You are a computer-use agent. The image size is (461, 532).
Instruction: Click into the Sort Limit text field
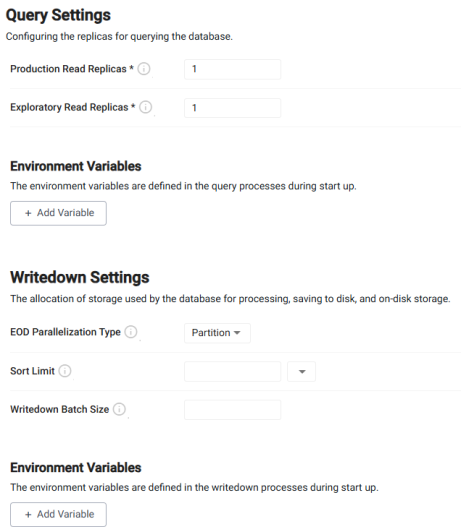(232, 372)
